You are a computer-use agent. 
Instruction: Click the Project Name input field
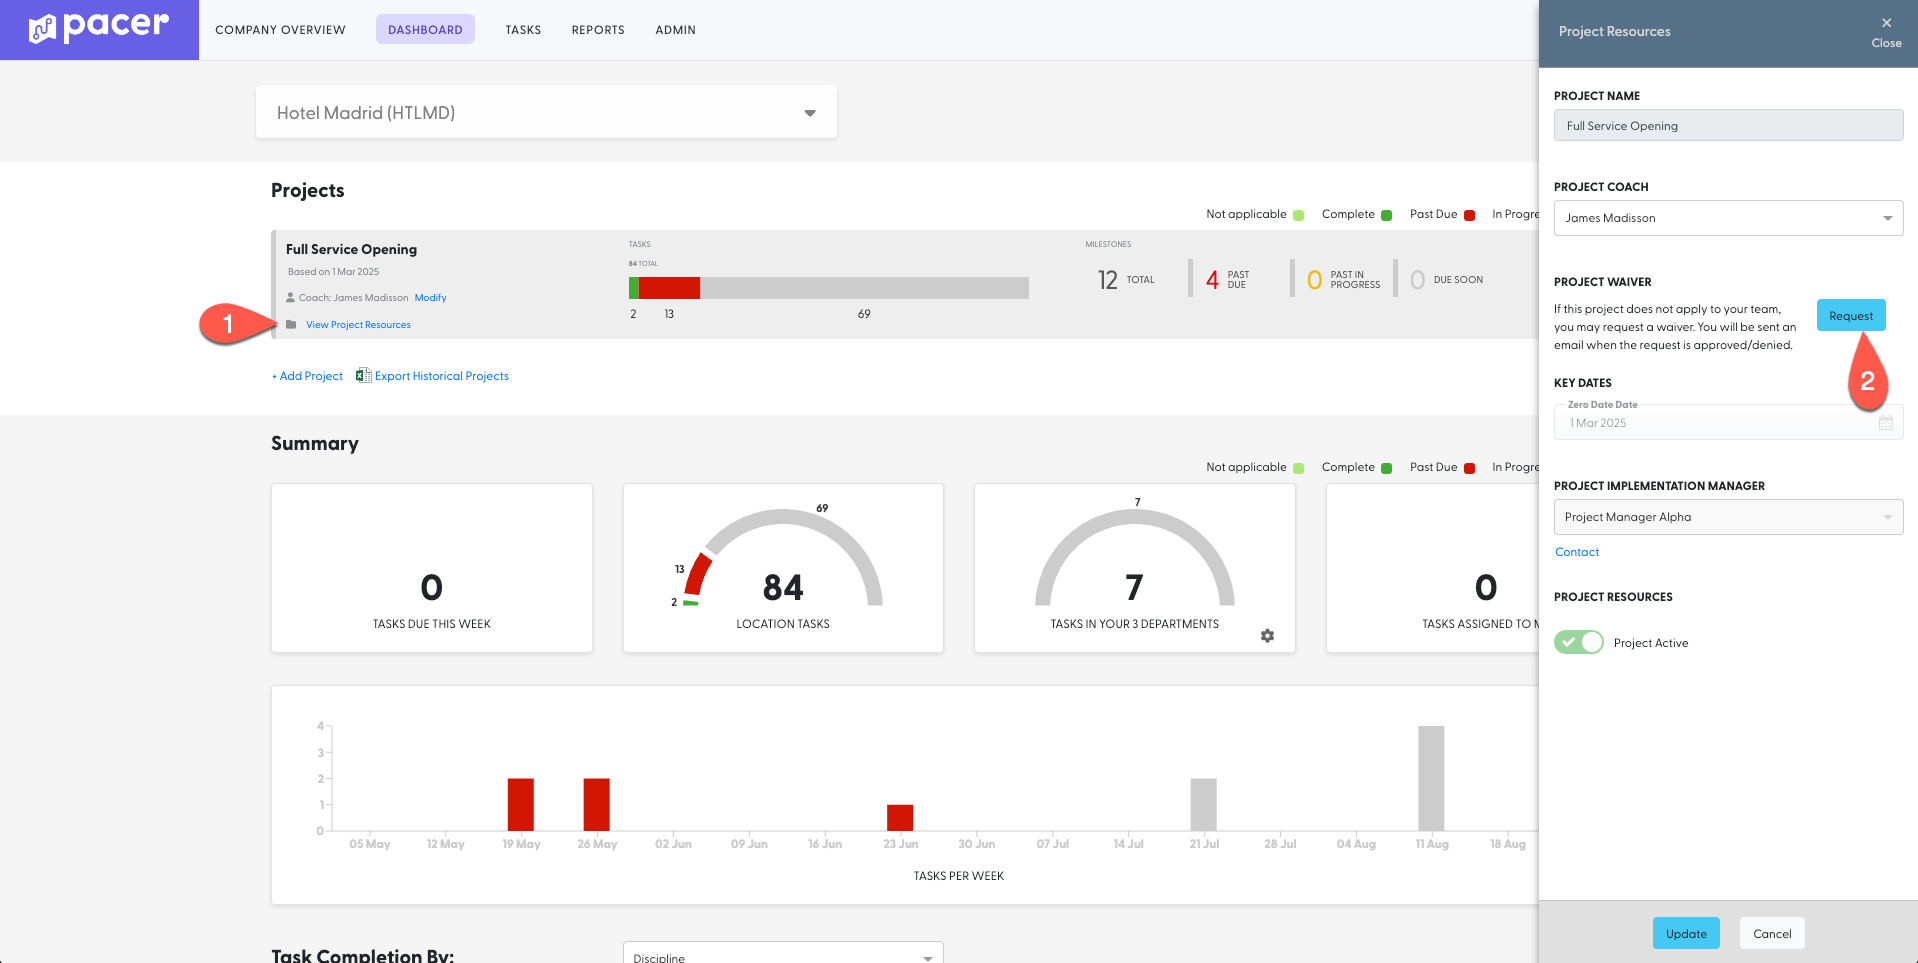1727,126
